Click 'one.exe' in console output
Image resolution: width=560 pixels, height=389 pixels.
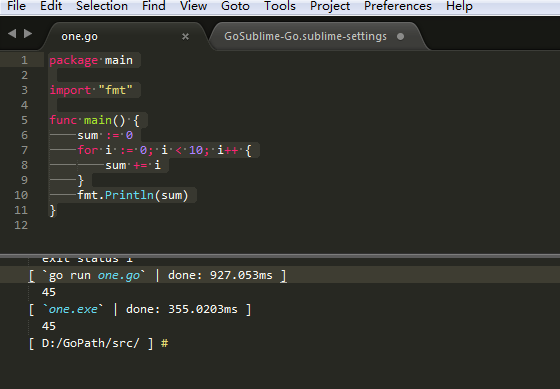pyautogui.click(x=73, y=309)
